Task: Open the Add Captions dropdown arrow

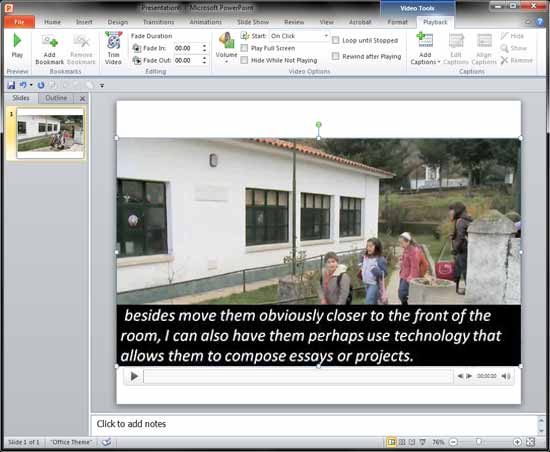Action: tap(439, 62)
